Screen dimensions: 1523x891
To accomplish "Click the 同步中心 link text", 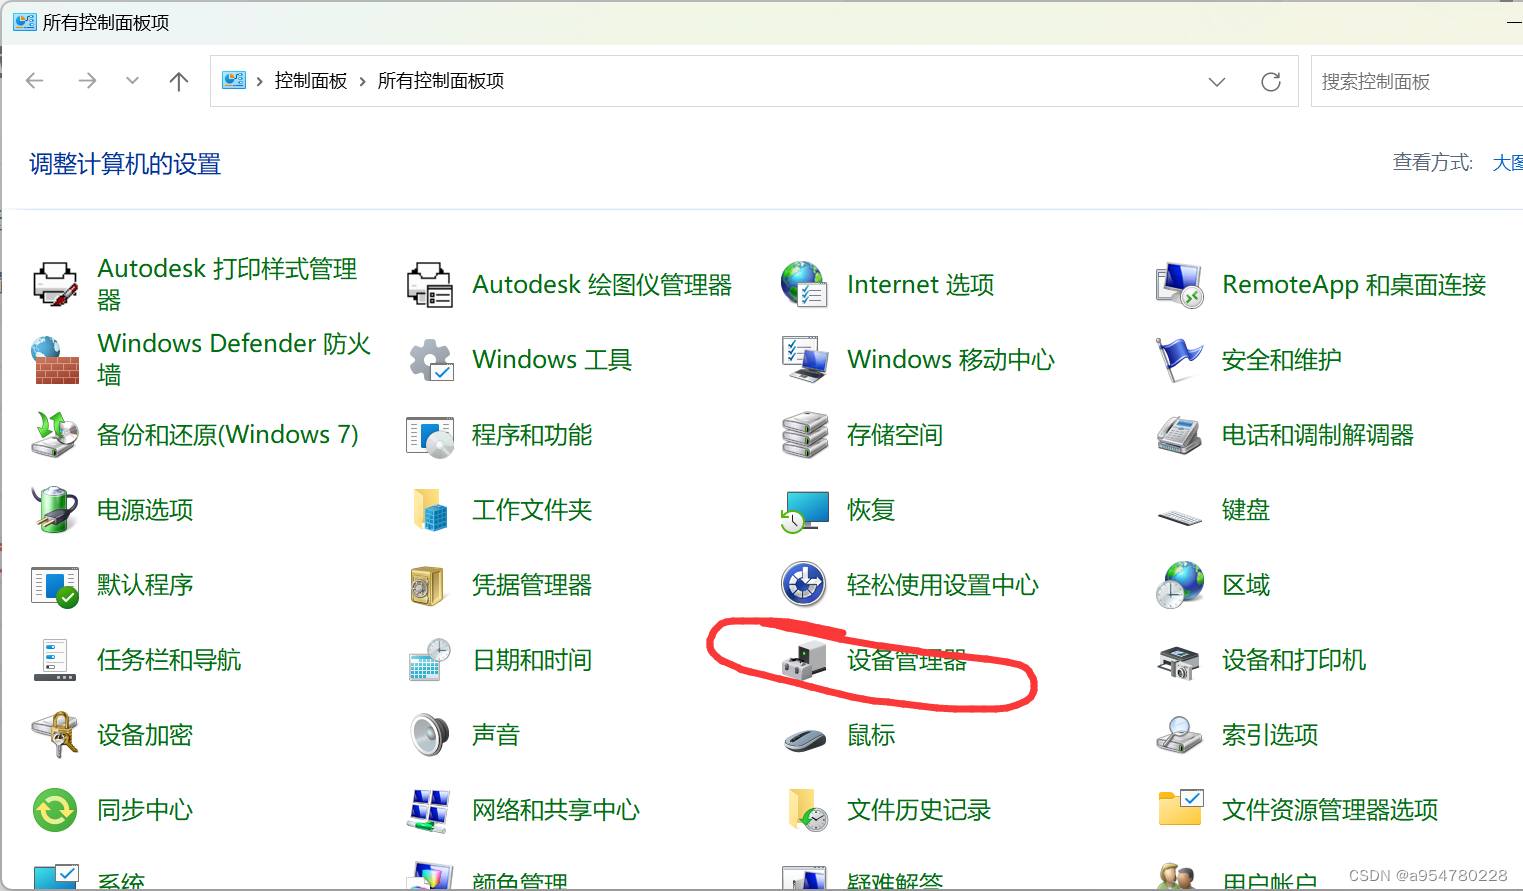I will [145, 810].
